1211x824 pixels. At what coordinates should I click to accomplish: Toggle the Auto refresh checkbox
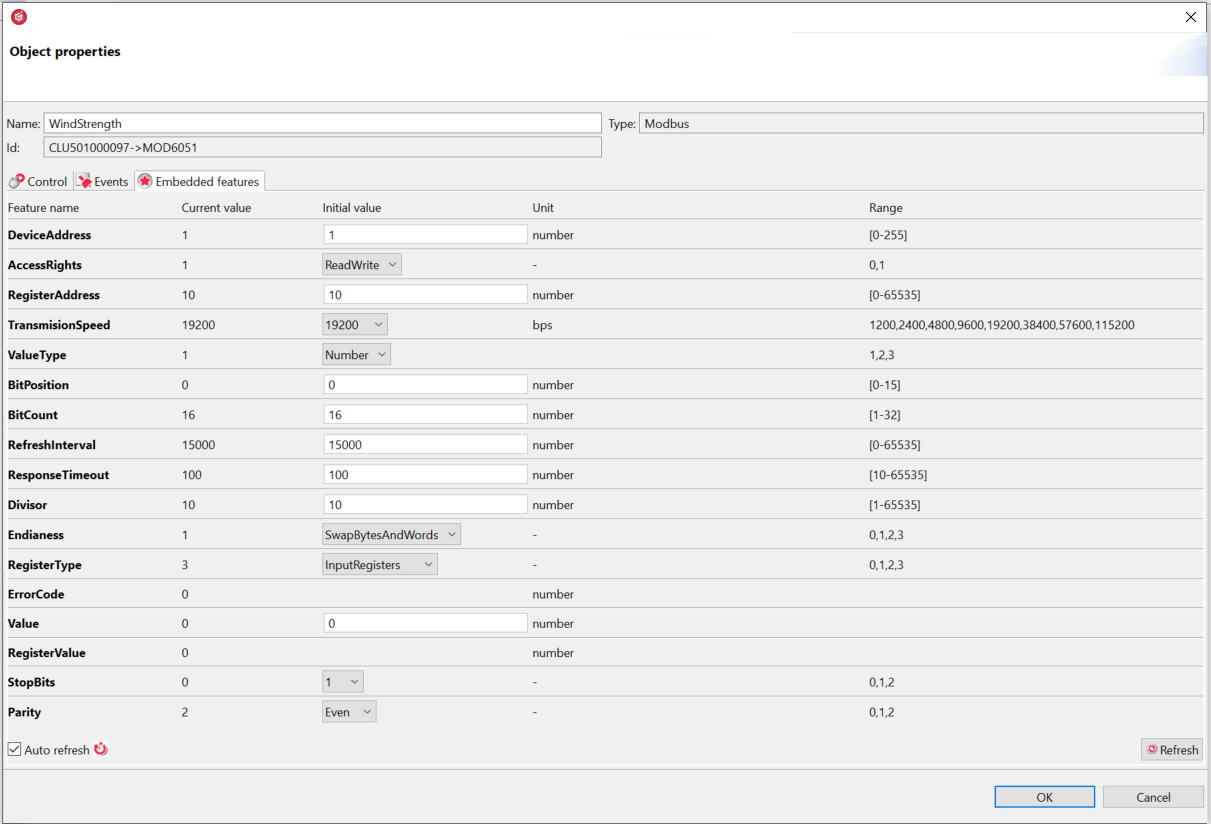(14, 749)
